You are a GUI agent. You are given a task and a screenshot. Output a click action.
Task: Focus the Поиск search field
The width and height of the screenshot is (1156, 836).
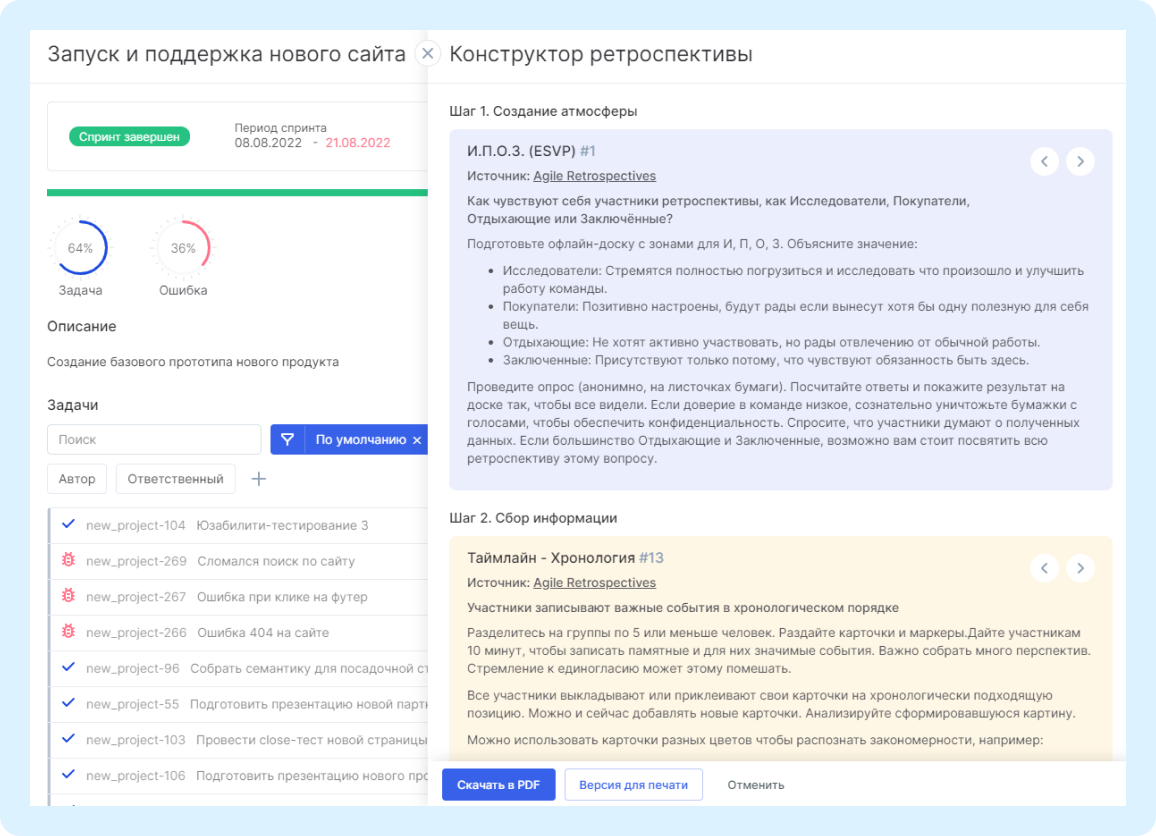[154, 439]
